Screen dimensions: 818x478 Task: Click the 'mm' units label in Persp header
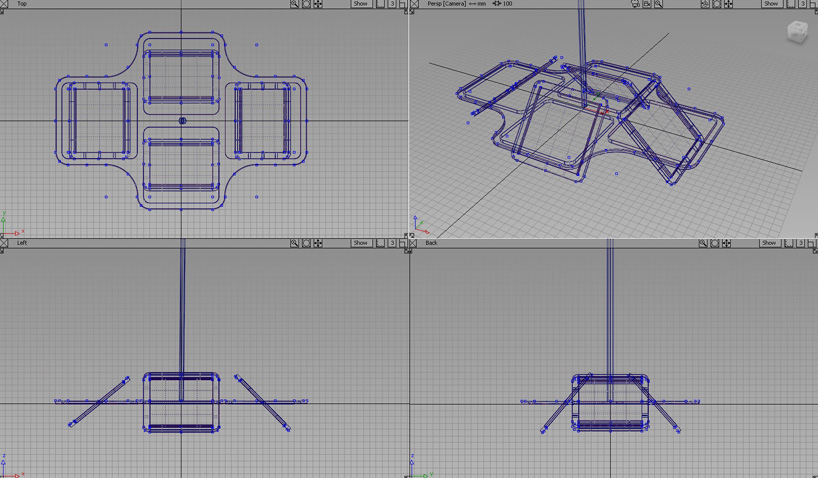pyautogui.click(x=481, y=4)
